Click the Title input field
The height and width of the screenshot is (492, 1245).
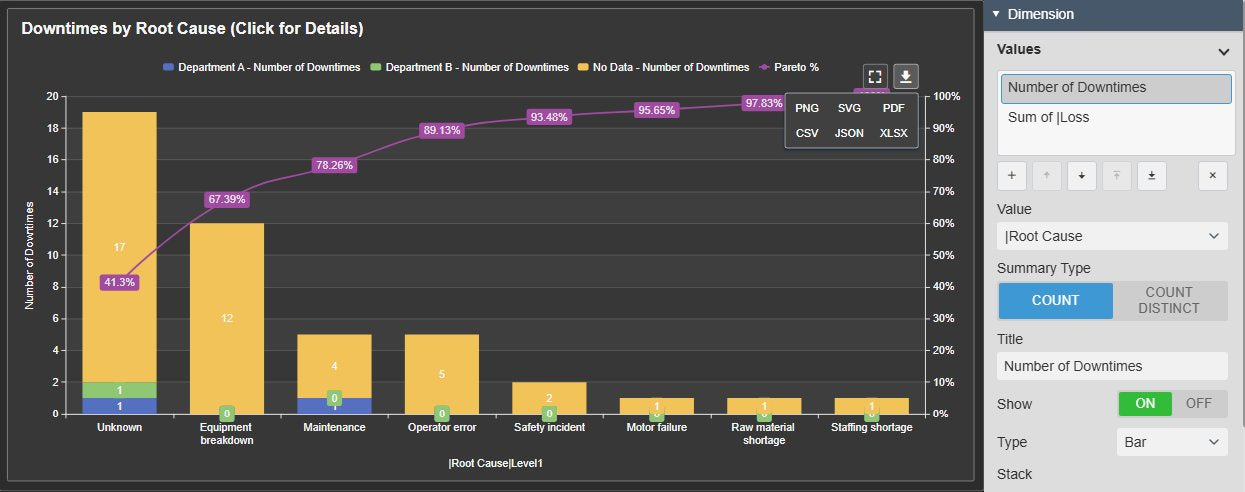coord(1112,366)
